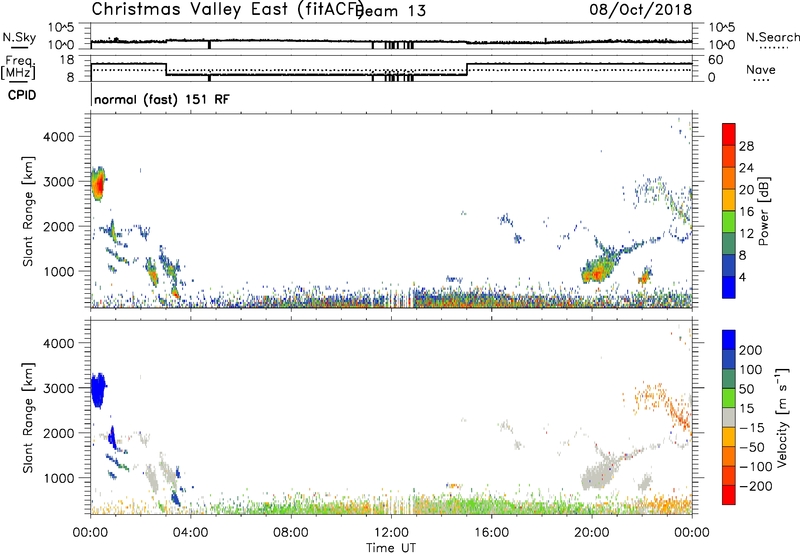Viewport: 800px width, 554px height.
Task: Click the 'Velocity [m s⁻¹]' color bar label
Action: pos(782,417)
